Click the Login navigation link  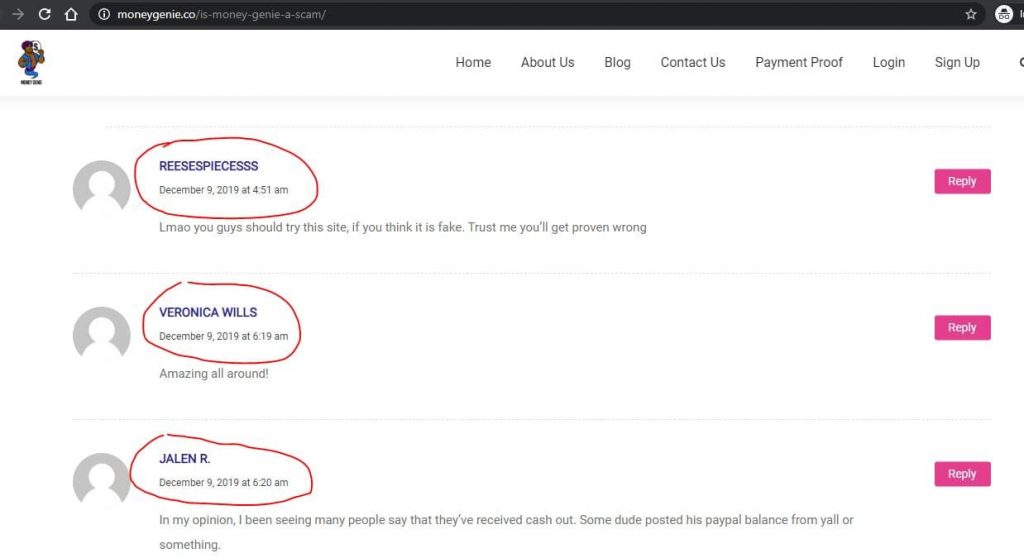(x=889, y=62)
